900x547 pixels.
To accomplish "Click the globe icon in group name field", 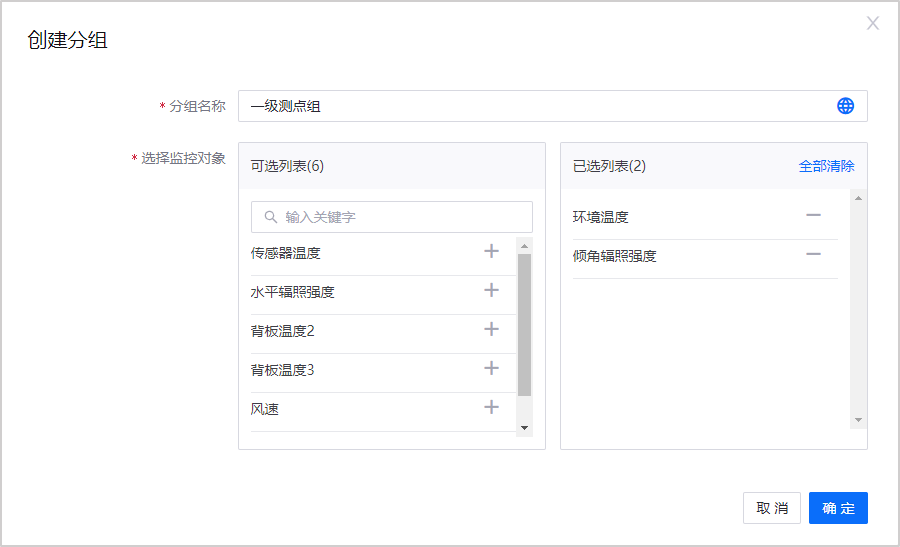I will click(845, 106).
